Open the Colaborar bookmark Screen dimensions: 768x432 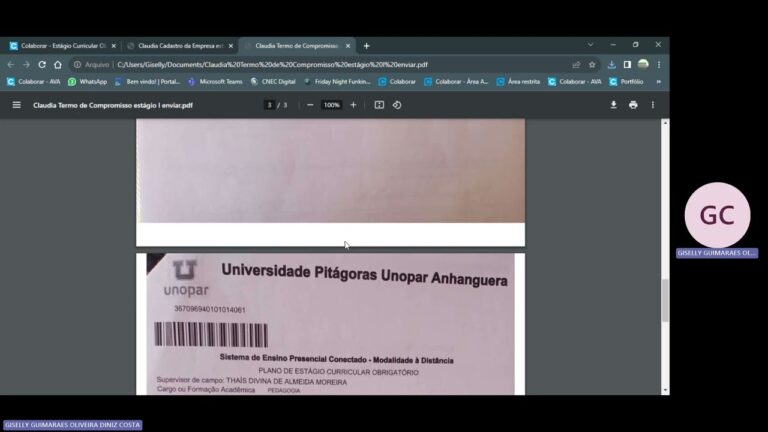[397, 82]
